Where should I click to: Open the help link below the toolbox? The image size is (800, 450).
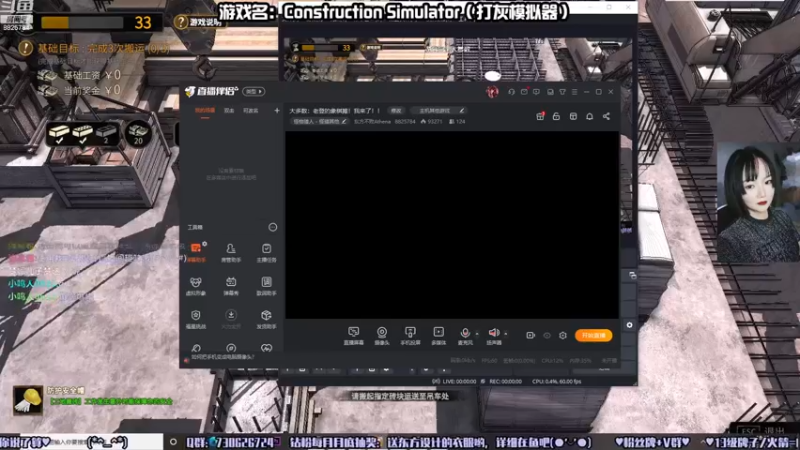pyautogui.click(x=222, y=357)
